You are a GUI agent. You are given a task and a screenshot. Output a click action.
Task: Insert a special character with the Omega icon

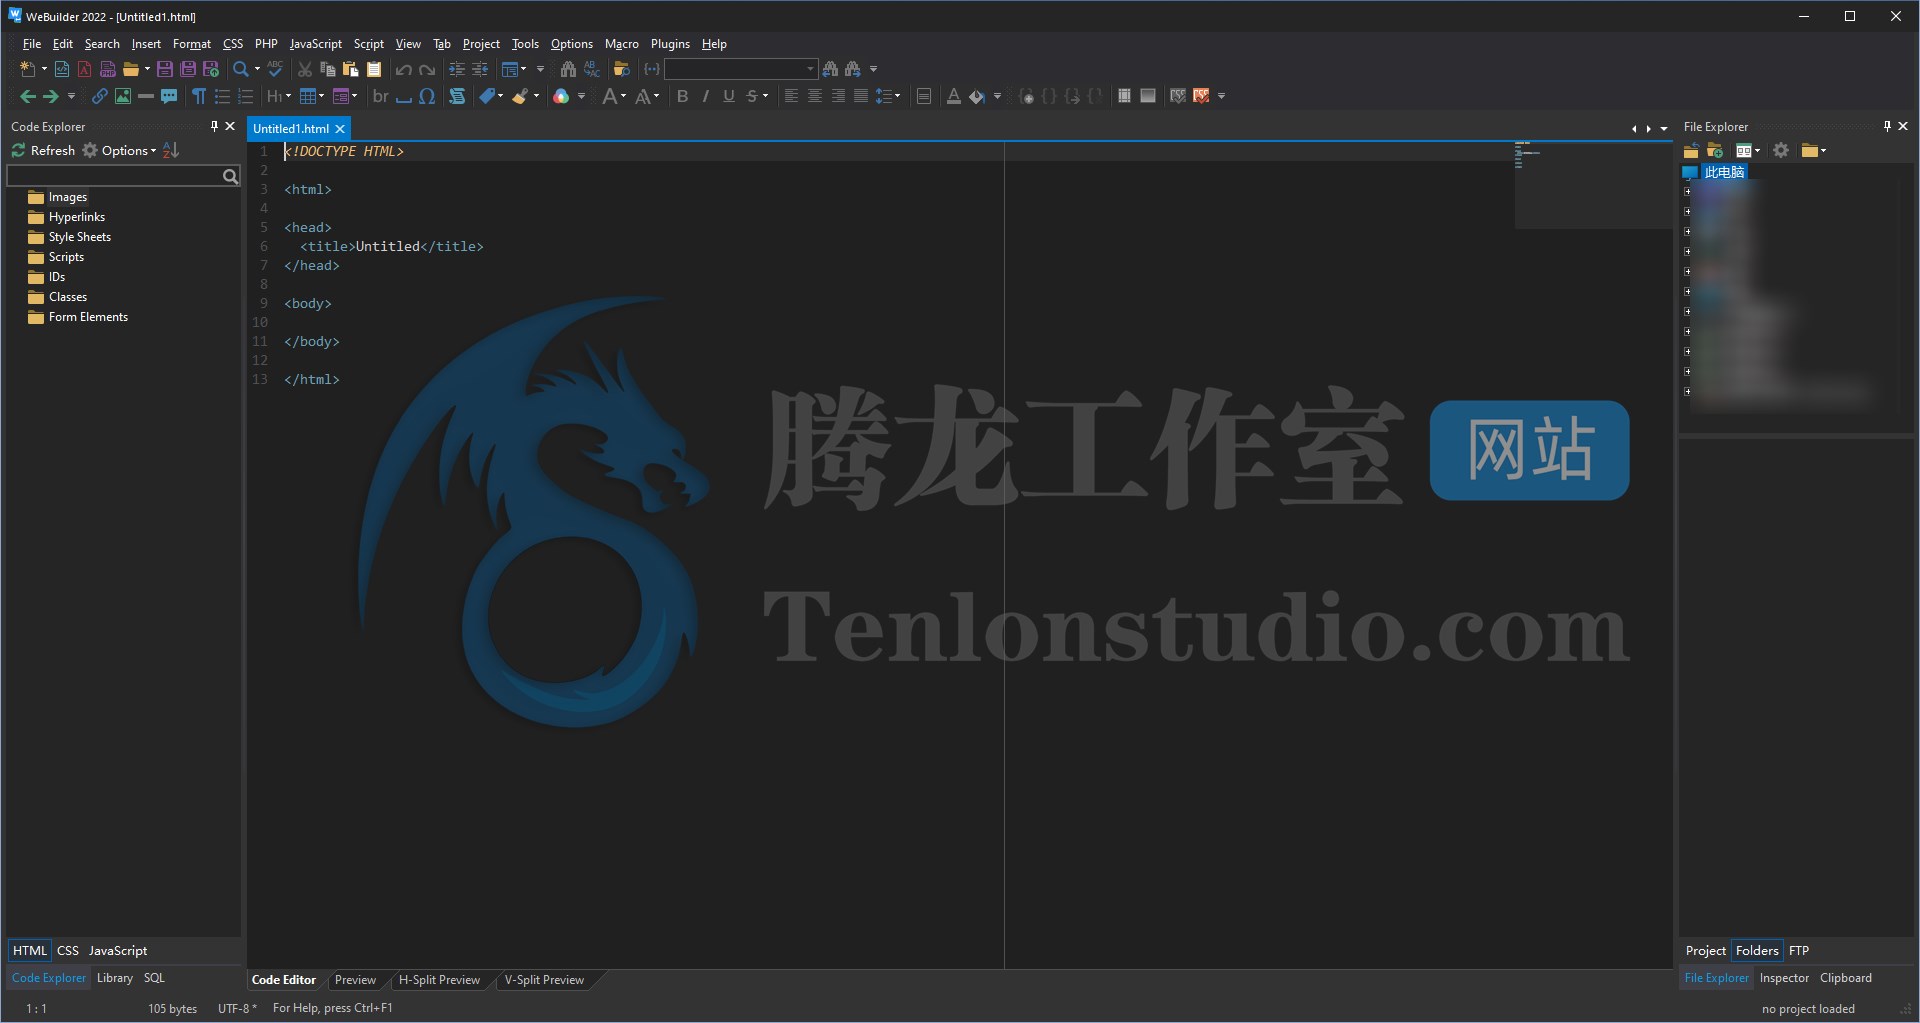click(x=427, y=96)
